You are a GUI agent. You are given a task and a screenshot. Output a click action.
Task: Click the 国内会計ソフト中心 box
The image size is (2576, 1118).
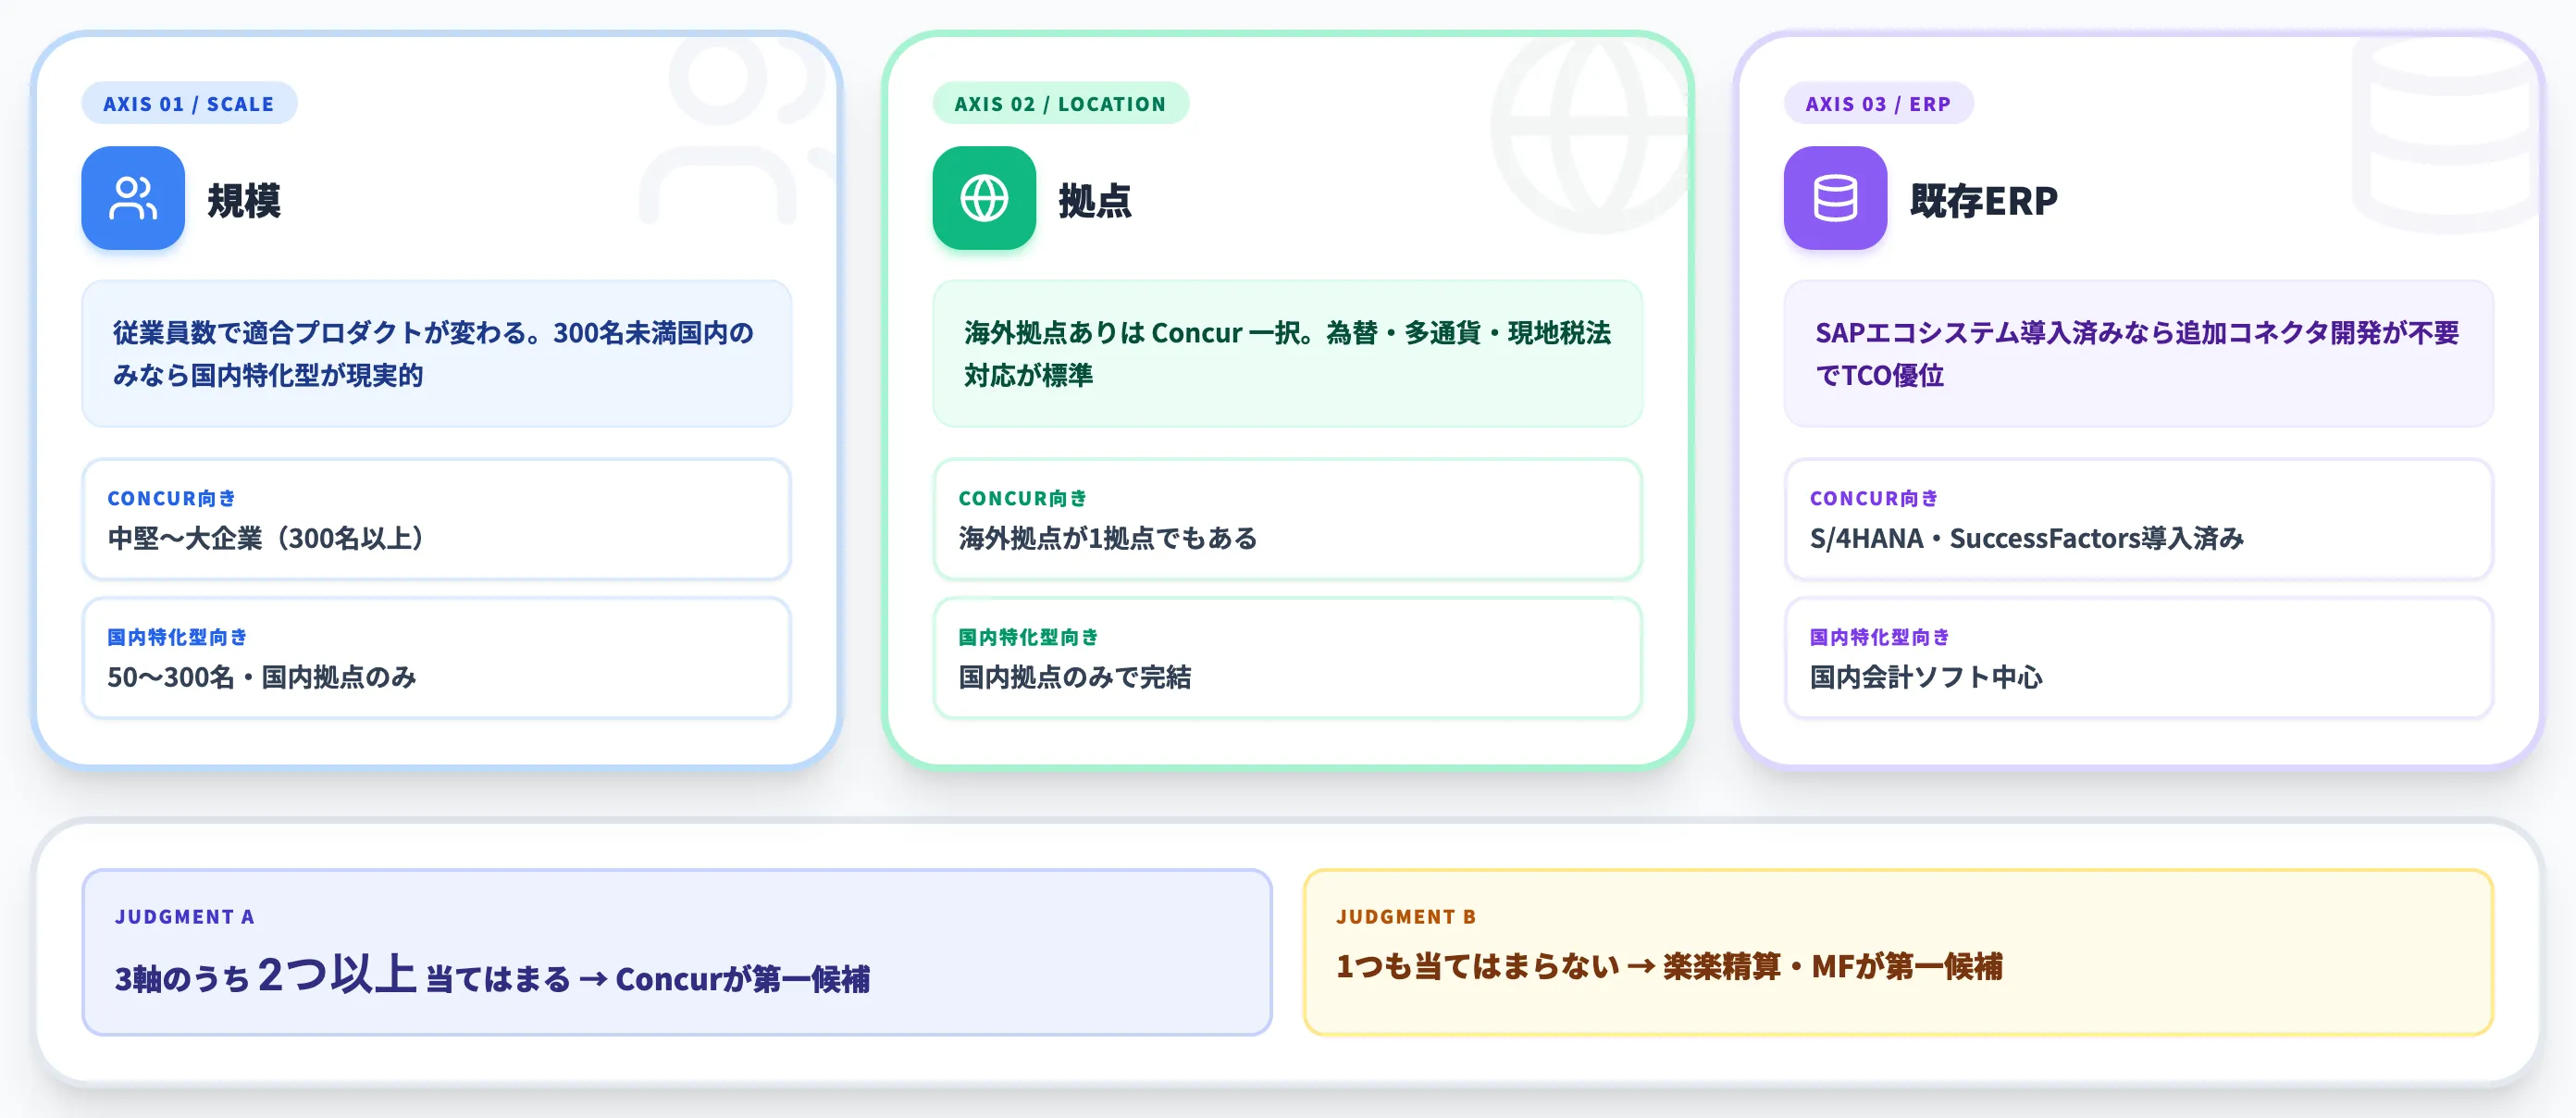tap(2139, 659)
